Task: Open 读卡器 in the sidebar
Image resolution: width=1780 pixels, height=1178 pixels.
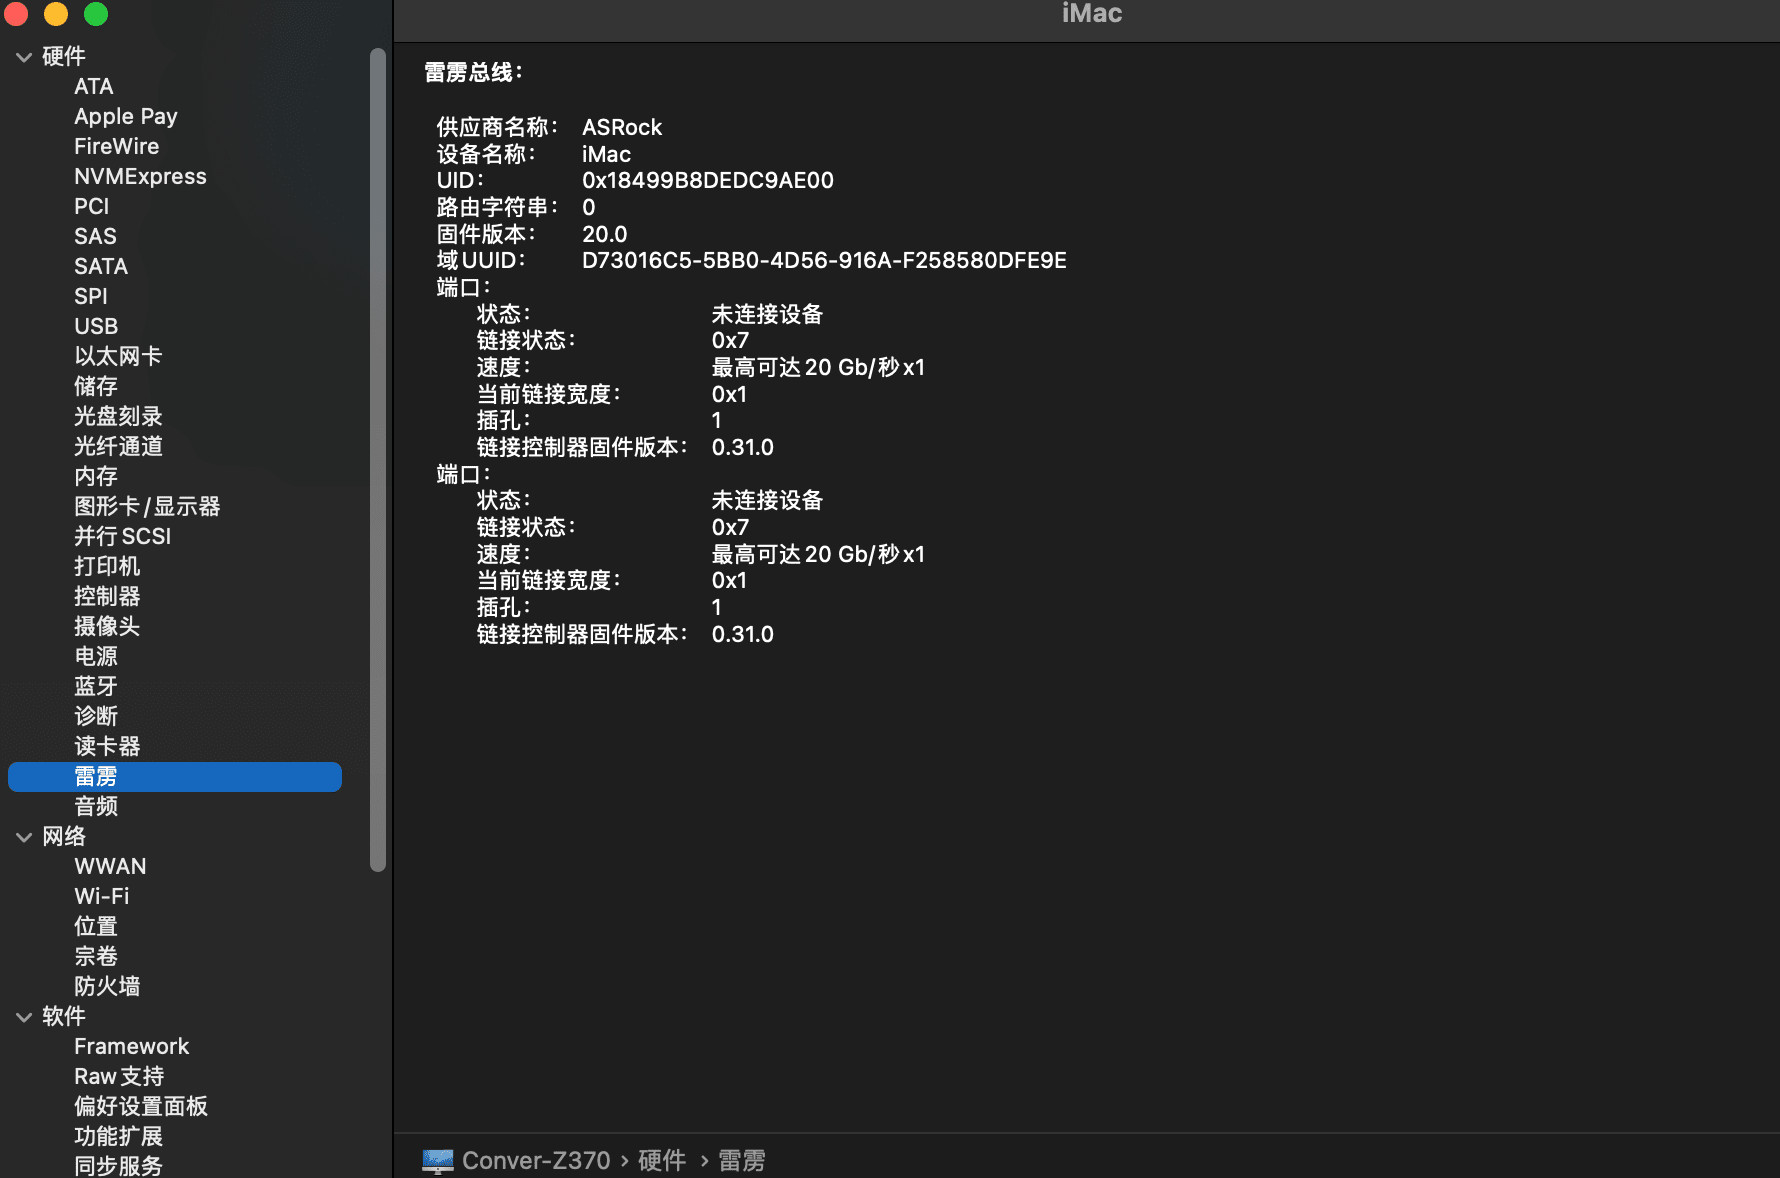Action: pyautogui.click(x=107, y=747)
